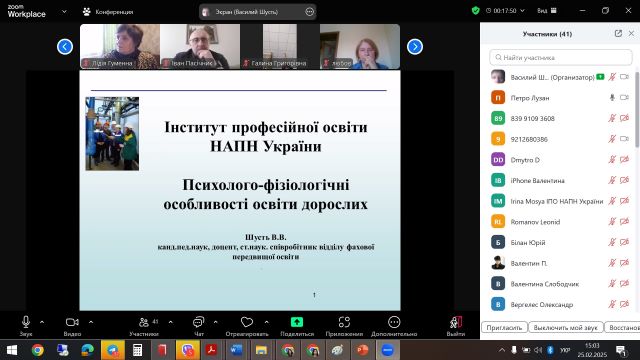Select Лідія Гуменна video thumbnail
The width and height of the screenshot is (640, 360).
point(120,46)
